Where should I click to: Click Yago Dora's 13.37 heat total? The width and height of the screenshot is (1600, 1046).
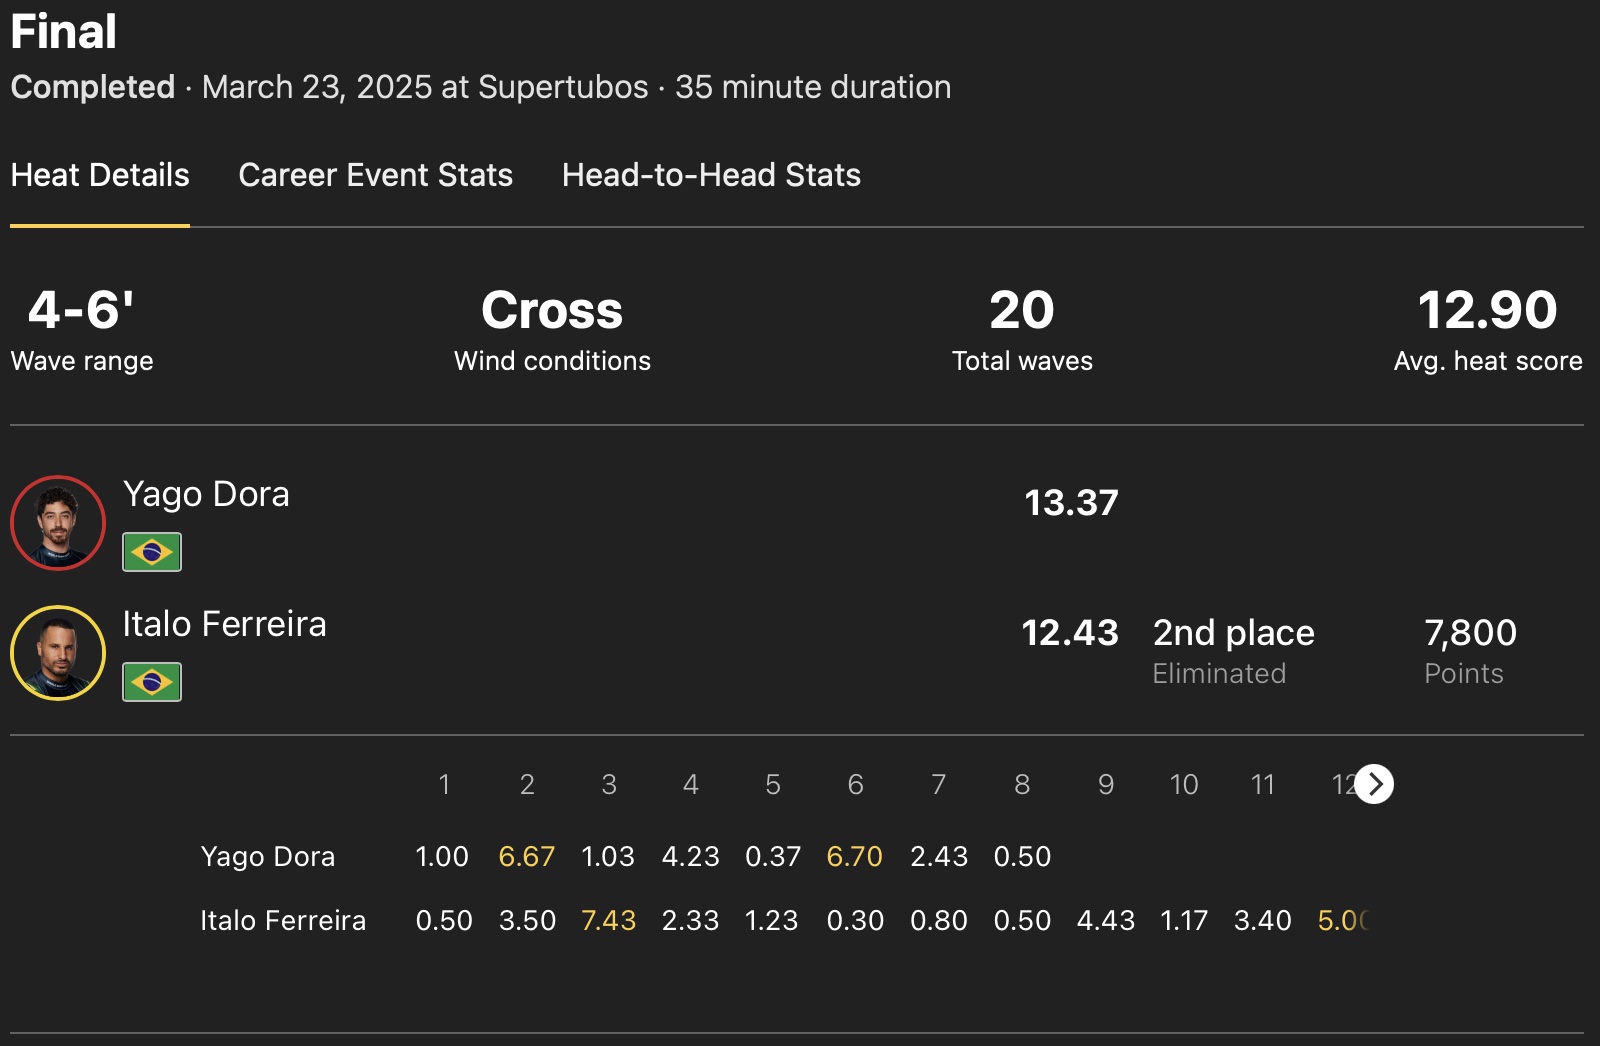pyautogui.click(x=1071, y=503)
